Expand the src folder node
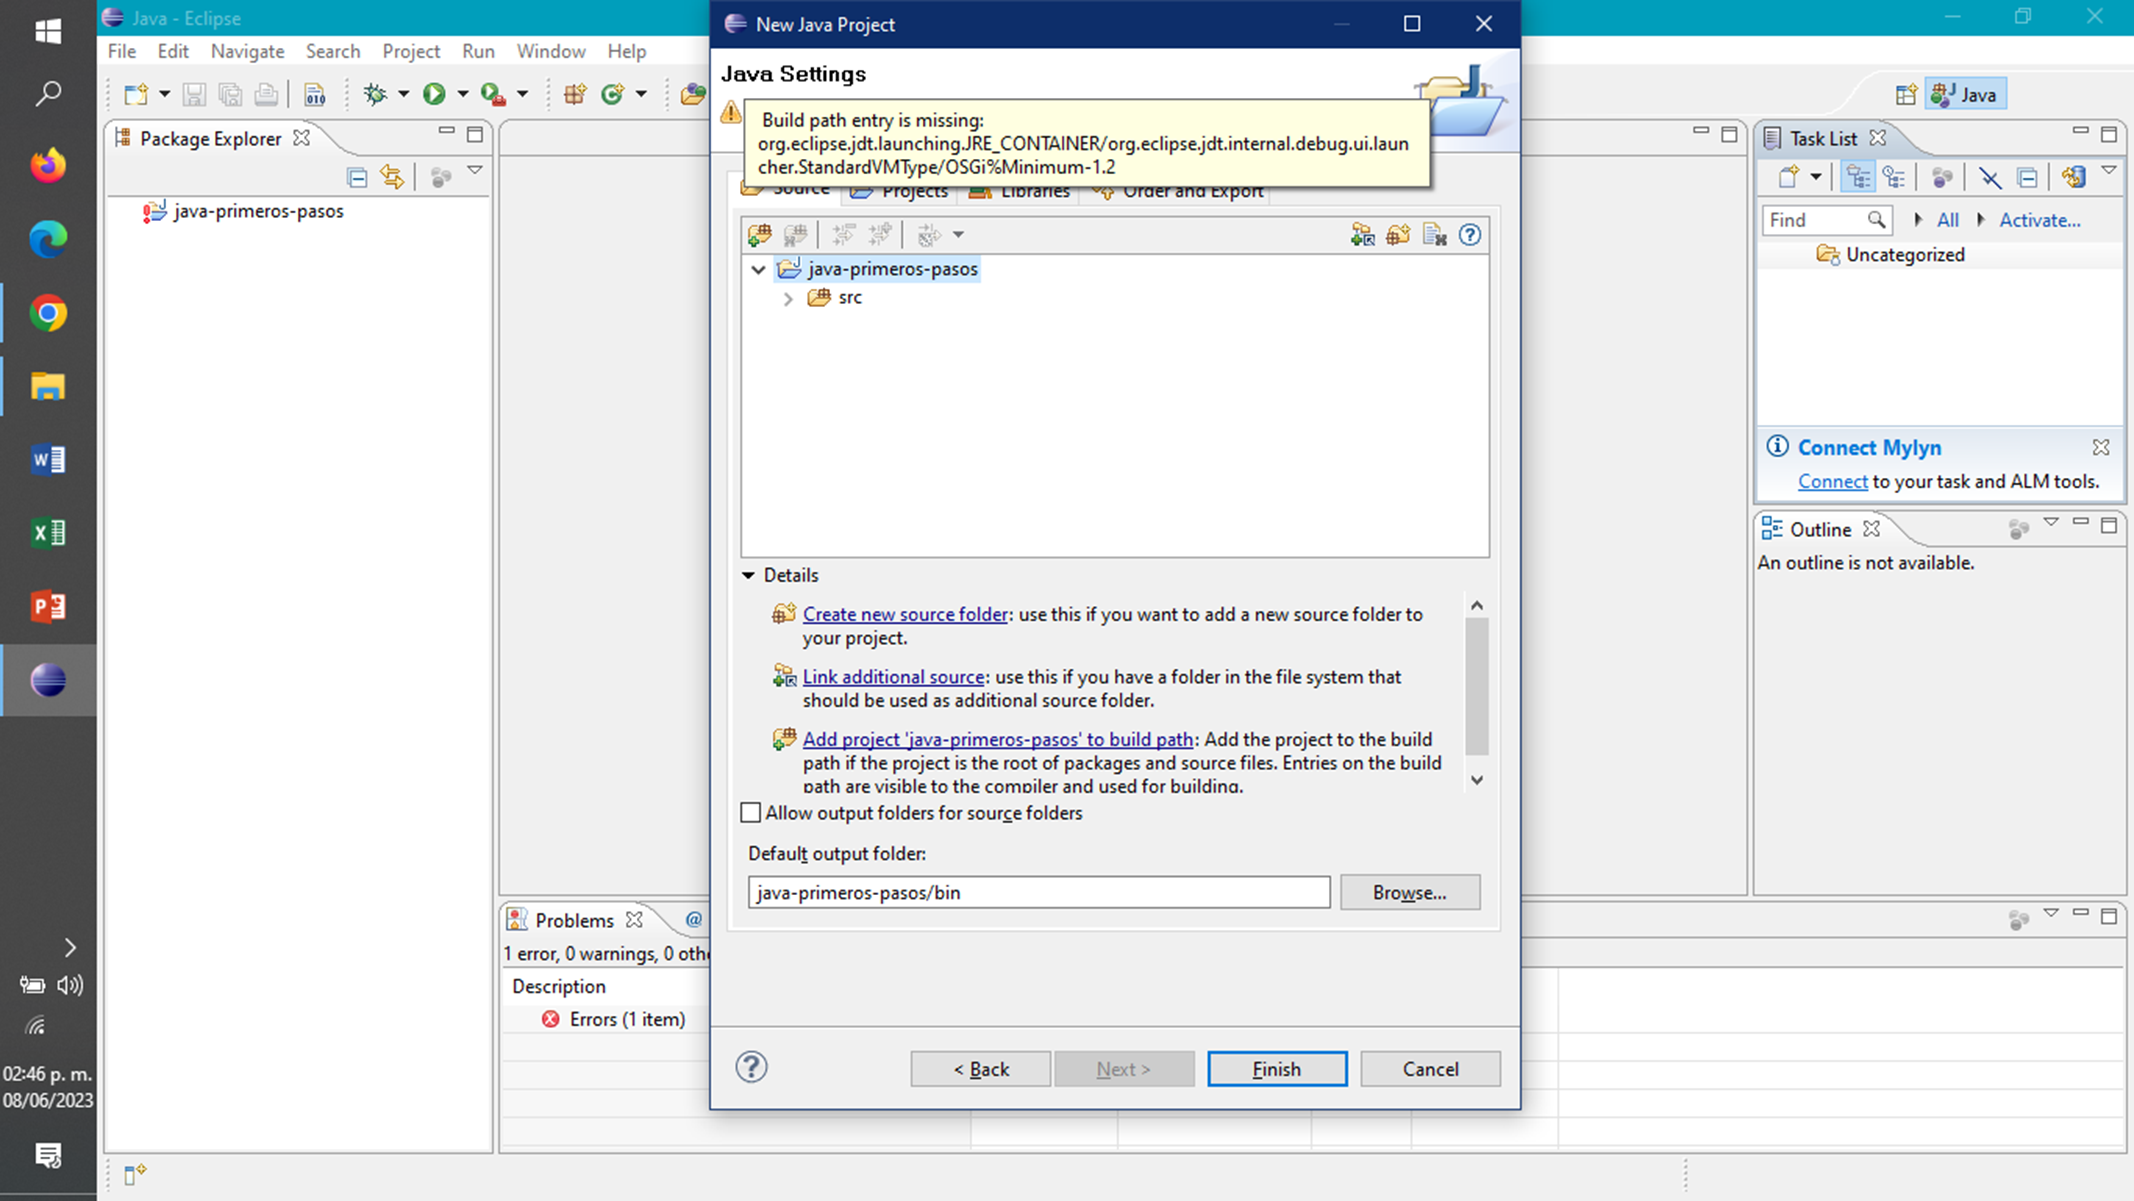The width and height of the screenshot is (2134, 1201). click(788, 298)
